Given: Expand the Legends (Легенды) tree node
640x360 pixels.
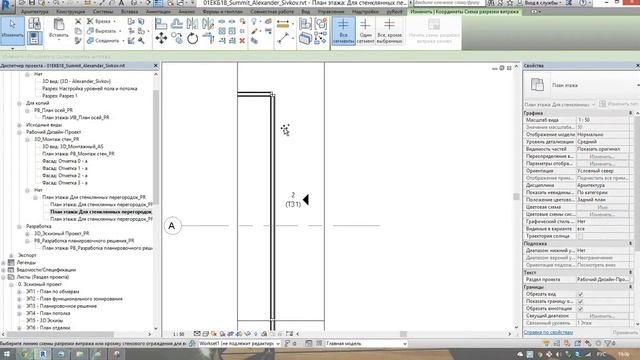Looking at the screenshot, I should 4,262.
